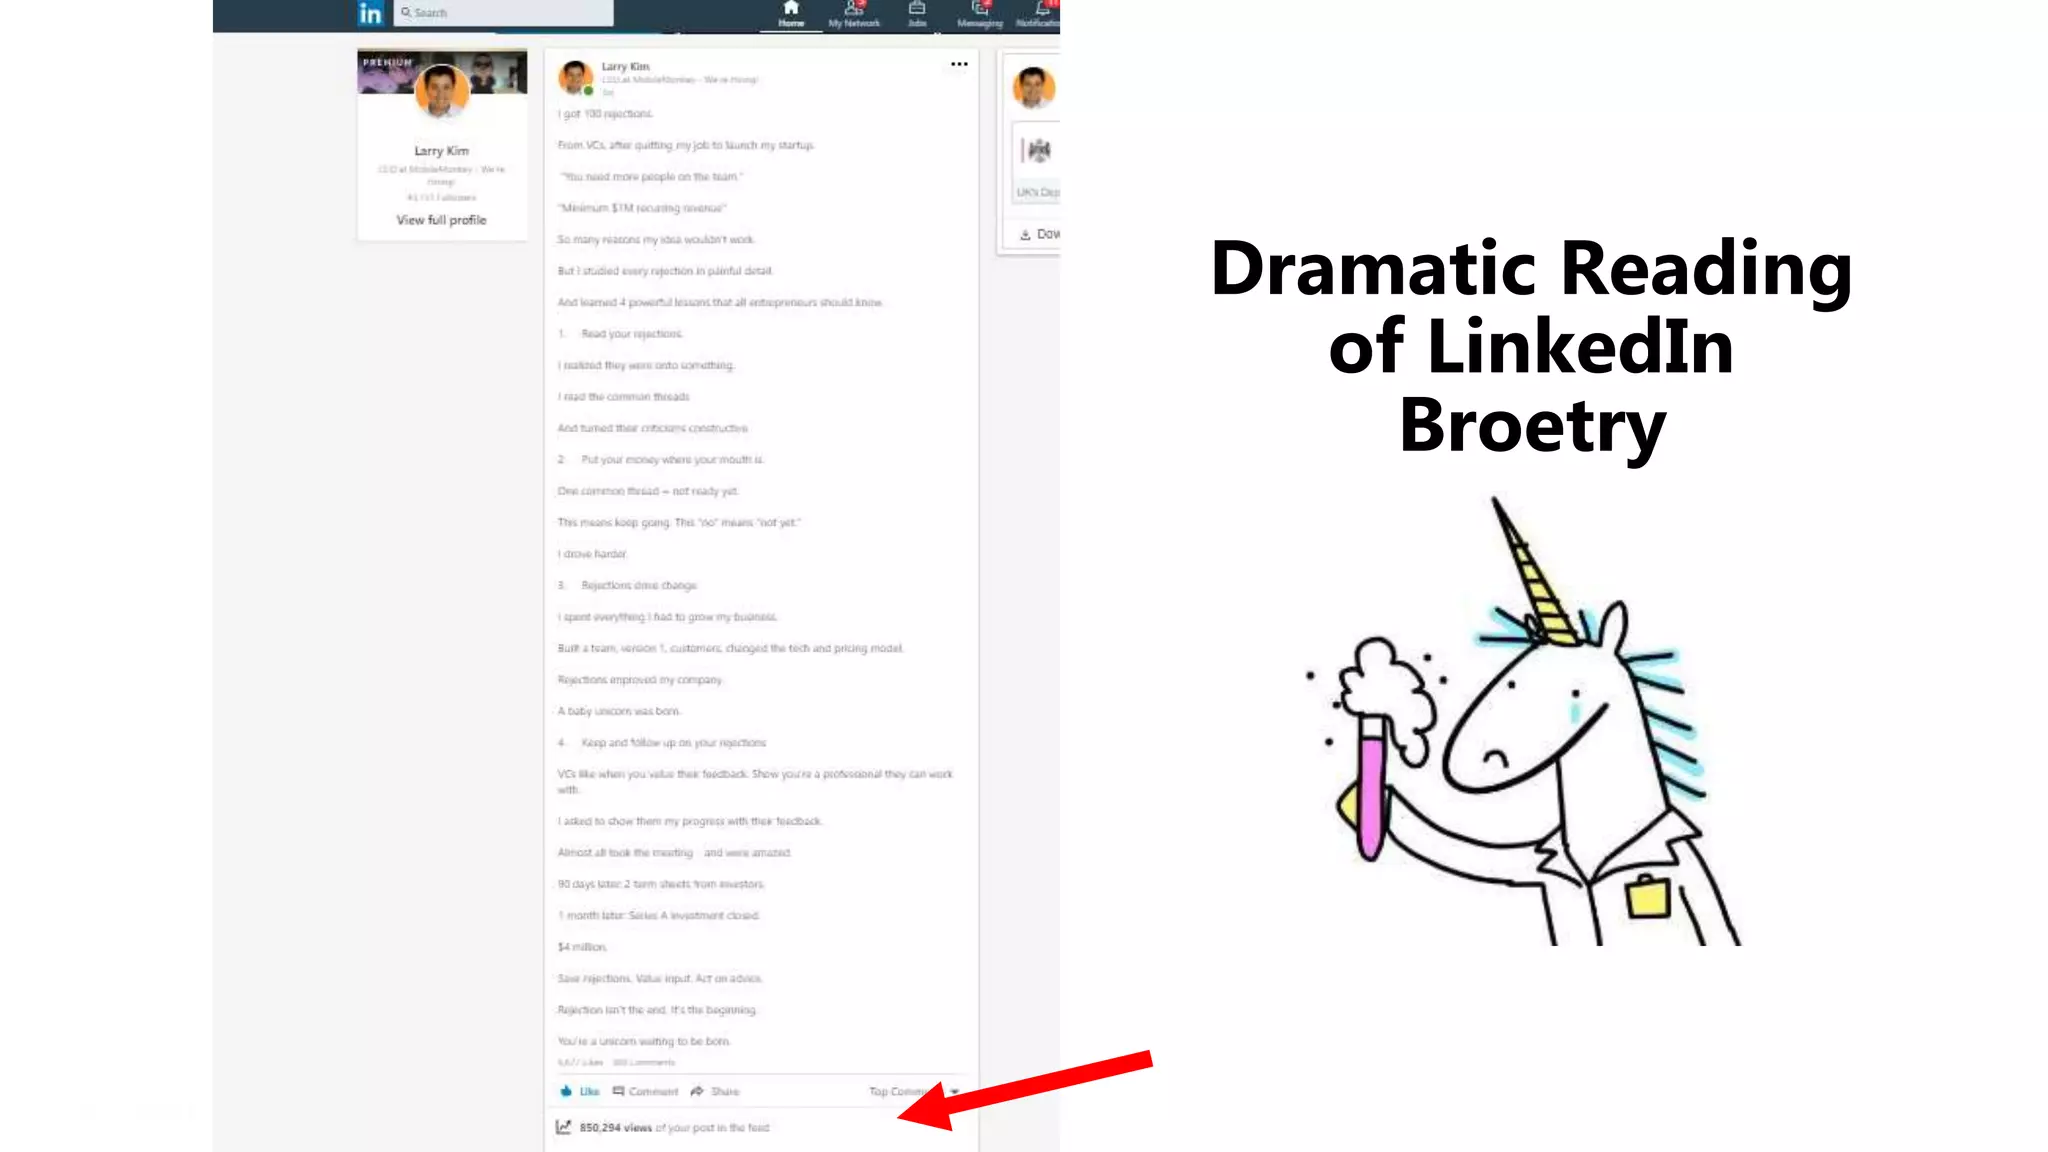Click View full profile link
Image resolution: width=2048 pixels, height=1152 pixels.
(441, 220)
